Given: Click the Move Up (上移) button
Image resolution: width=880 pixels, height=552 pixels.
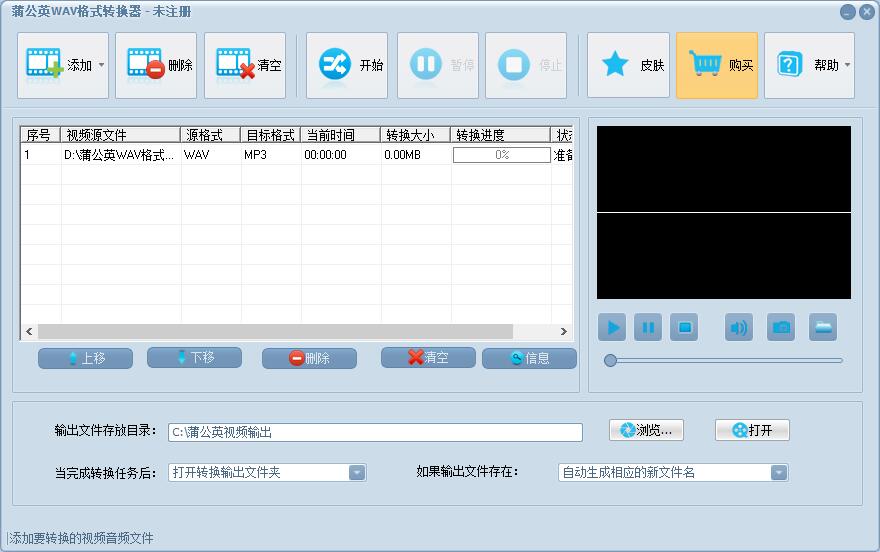Looking at the screenshot, I should [85, 358].
